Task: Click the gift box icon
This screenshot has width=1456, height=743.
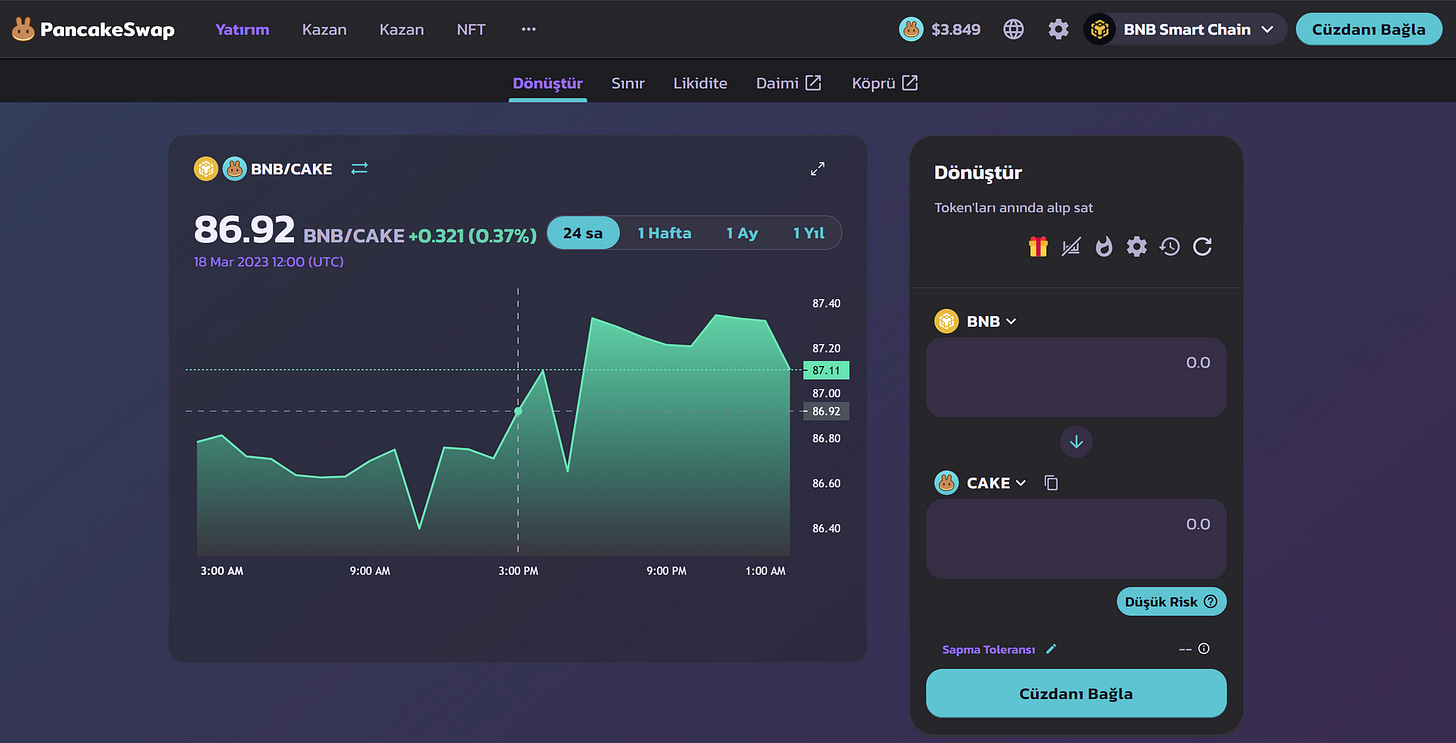Action: (1038, 246)
